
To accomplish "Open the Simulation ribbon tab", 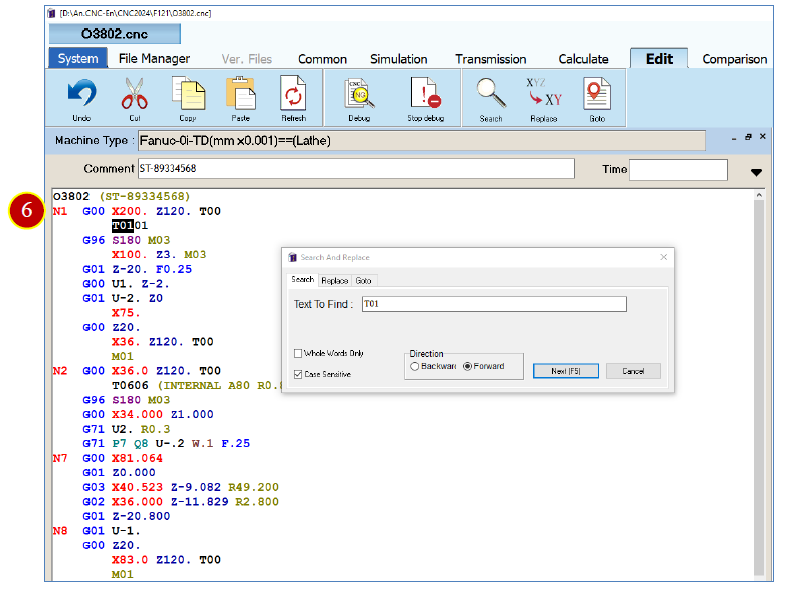I will pos(399,59).
